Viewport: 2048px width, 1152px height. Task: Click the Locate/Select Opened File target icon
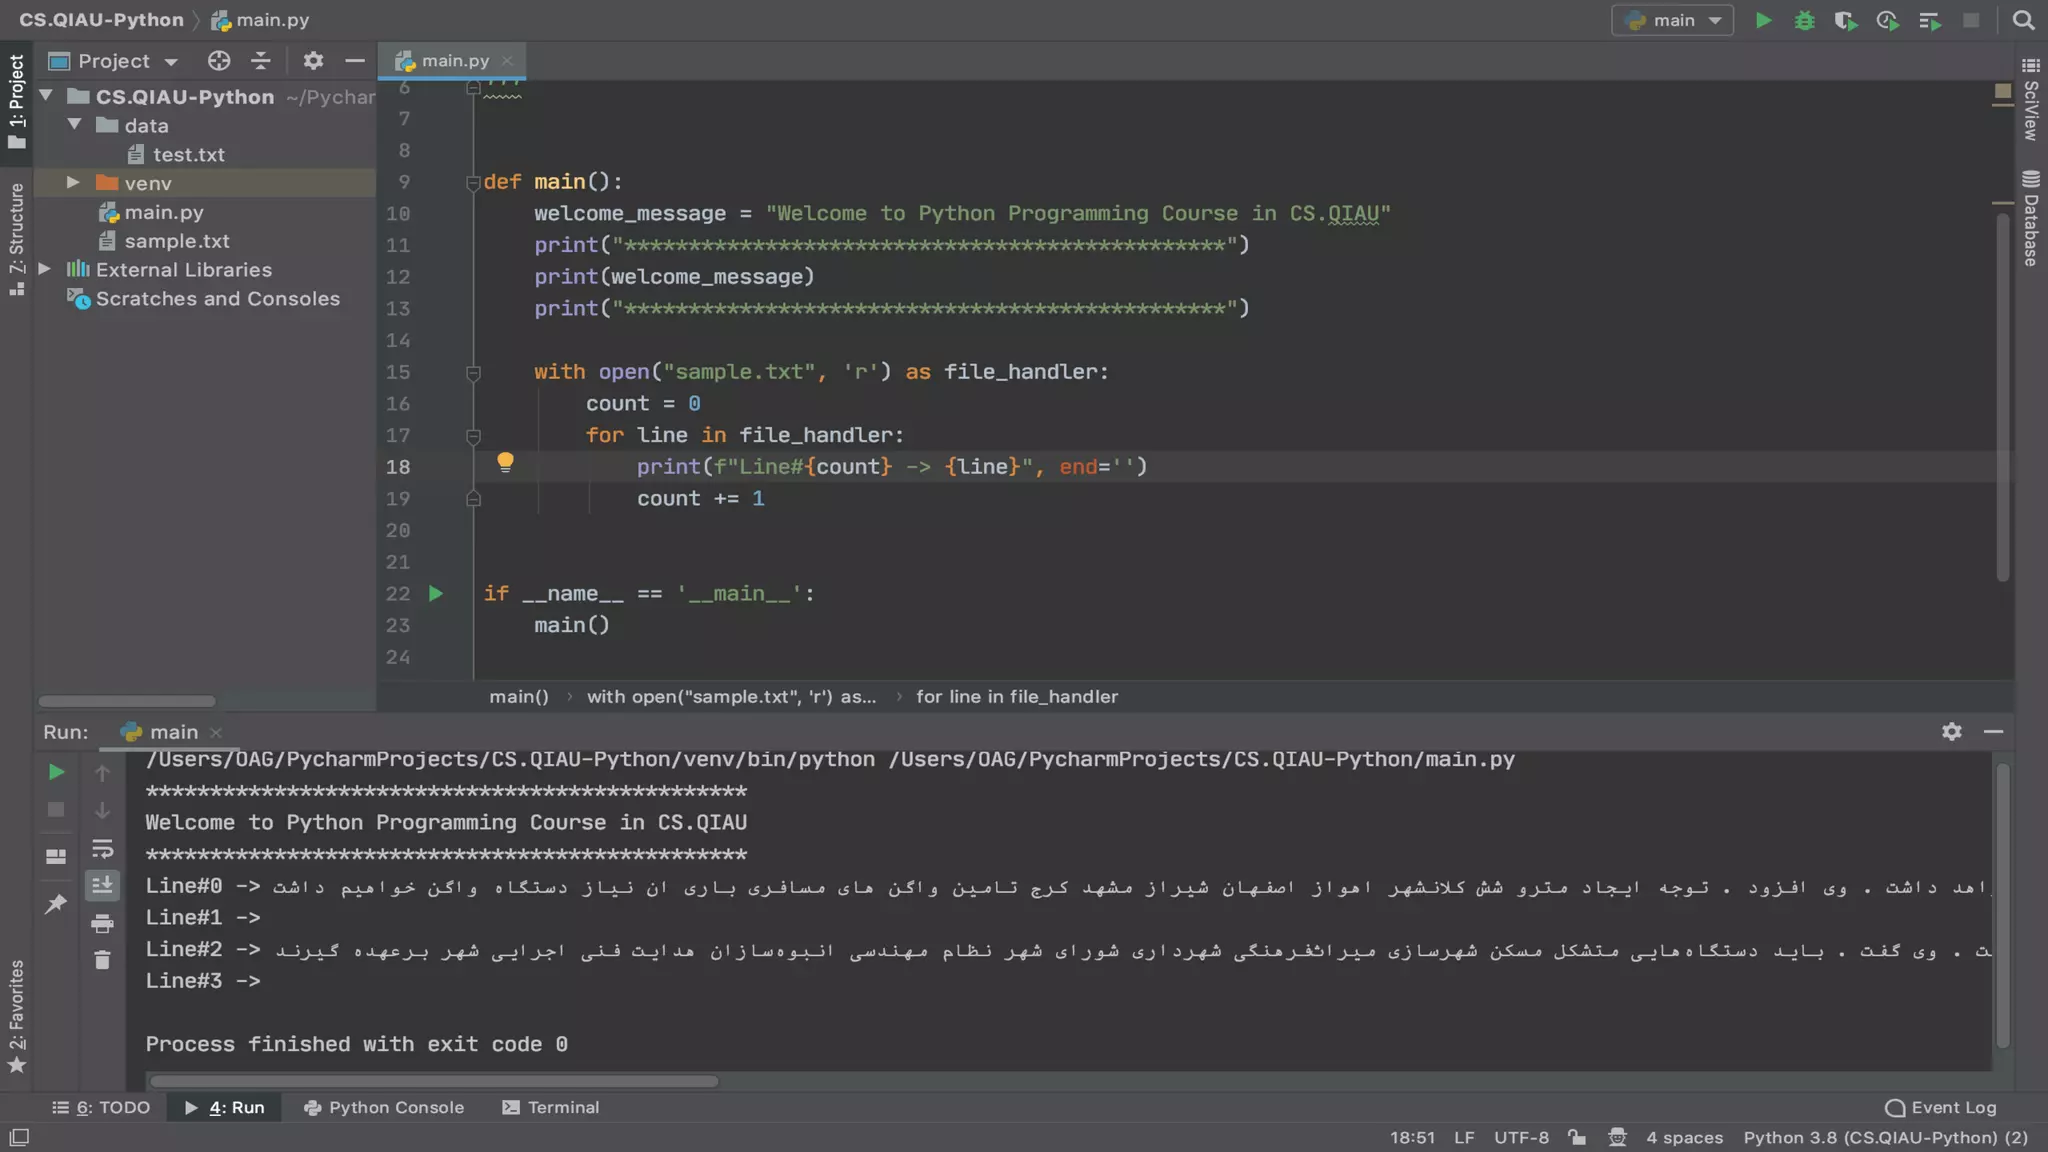click(x=219, y=61)
